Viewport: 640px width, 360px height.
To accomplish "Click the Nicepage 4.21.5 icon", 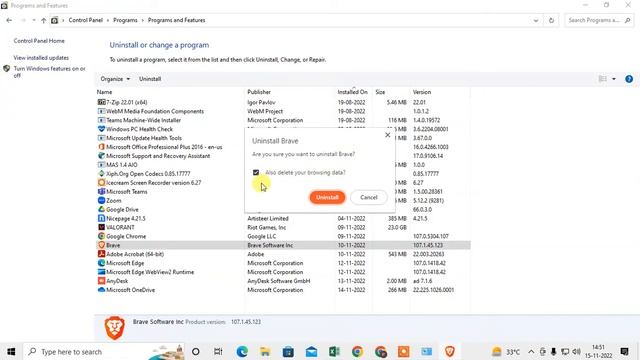I will point(101,218).
